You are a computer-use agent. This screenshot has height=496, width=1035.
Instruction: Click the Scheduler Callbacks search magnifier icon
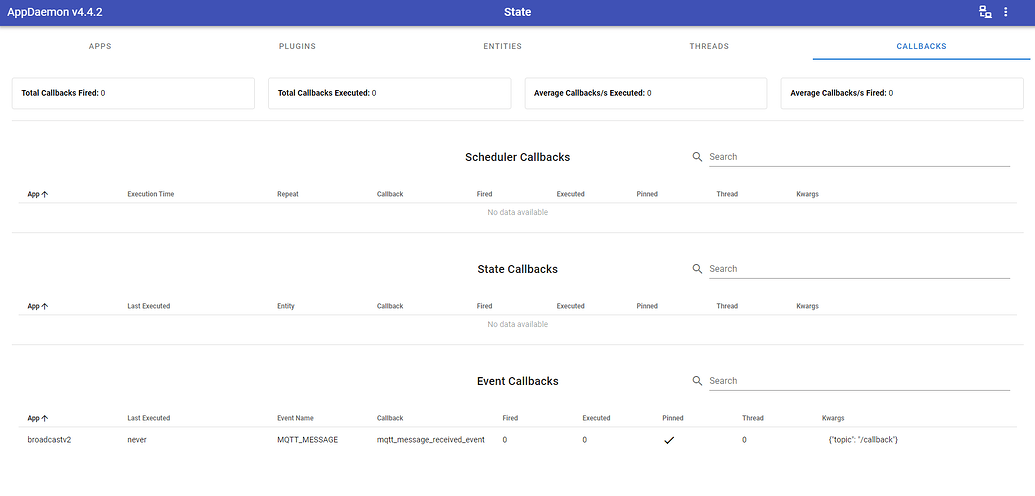[x=697, y=157]
